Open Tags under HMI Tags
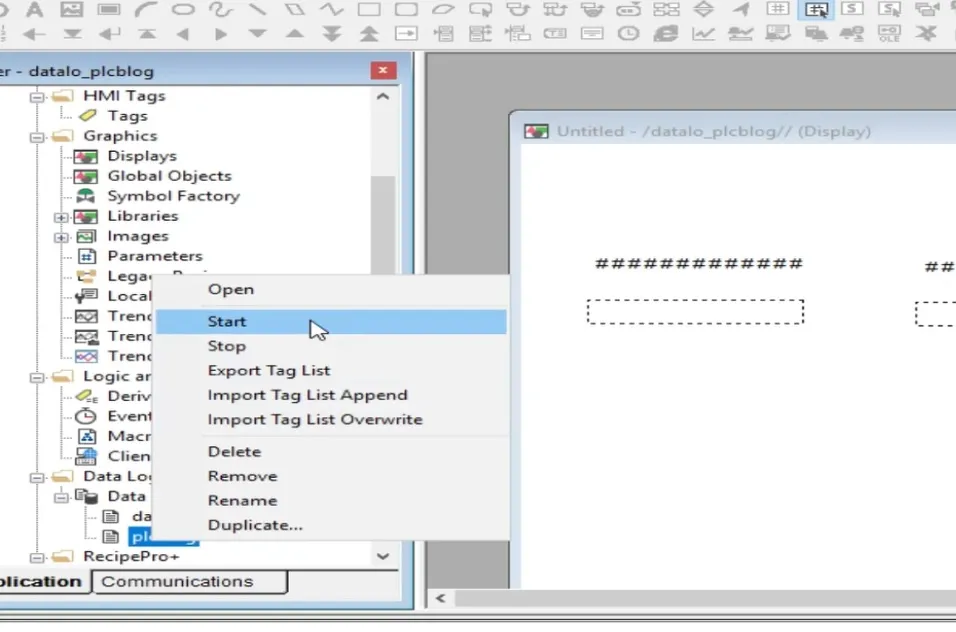Image resolution: width=956 pixels, height=632 pixels. (x=127, y=116)
